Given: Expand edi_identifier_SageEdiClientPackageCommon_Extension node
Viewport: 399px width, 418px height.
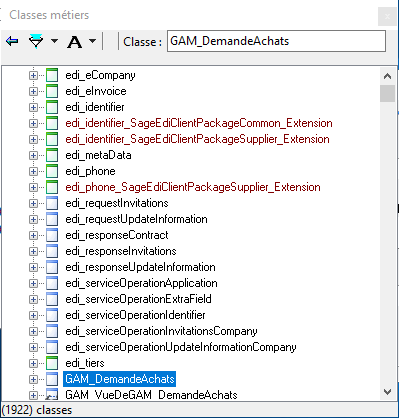Looking at the screenshot, I should [x=33, y=123].
